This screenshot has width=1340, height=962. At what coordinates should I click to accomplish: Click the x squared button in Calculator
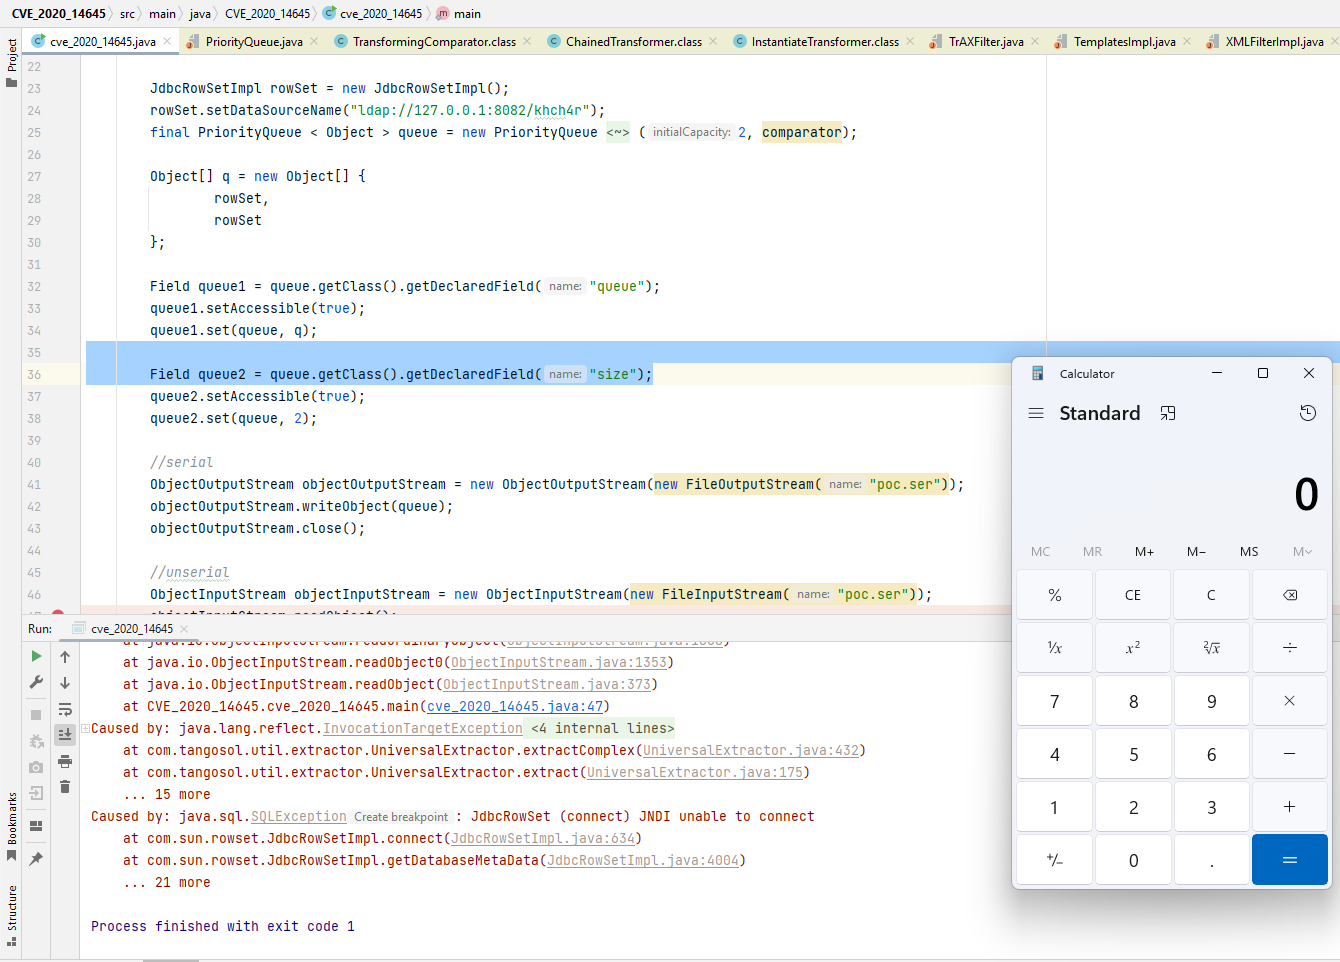[x=1133, y=648]
